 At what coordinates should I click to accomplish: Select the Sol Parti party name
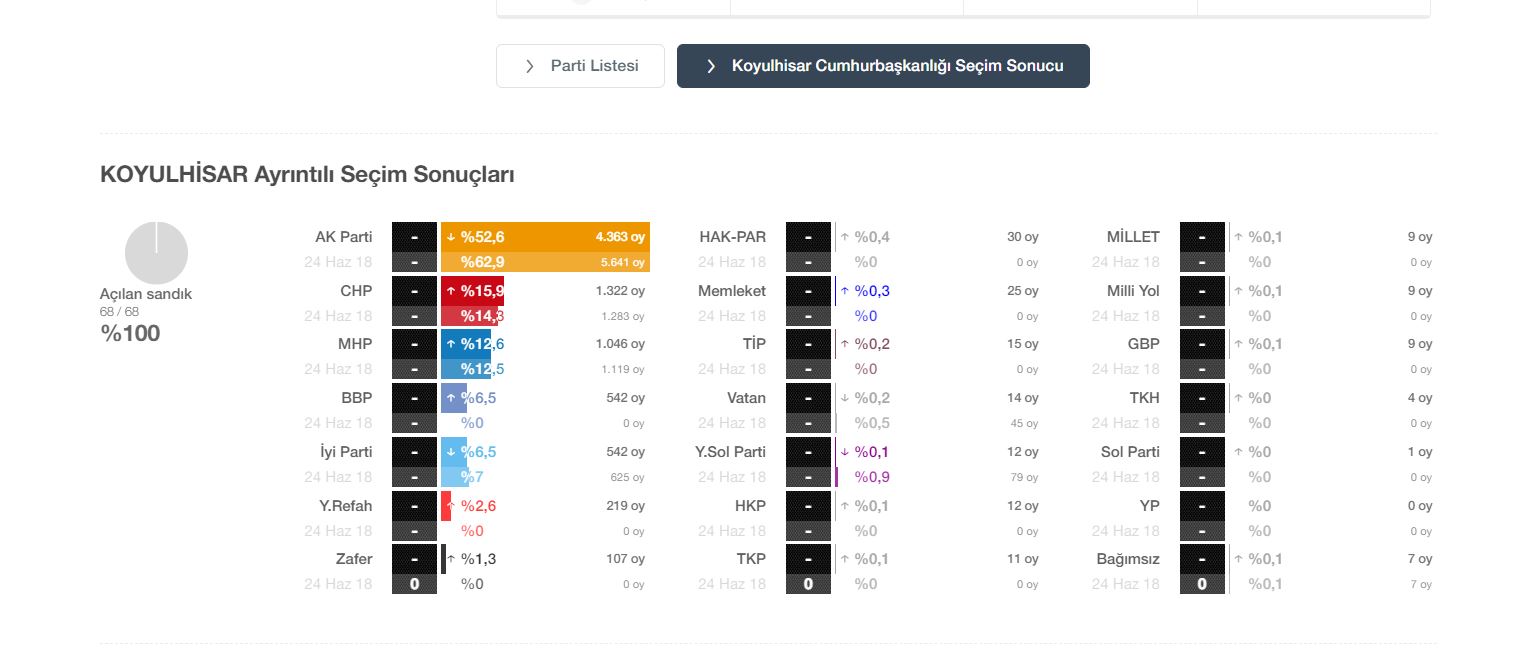(1131, 452)
